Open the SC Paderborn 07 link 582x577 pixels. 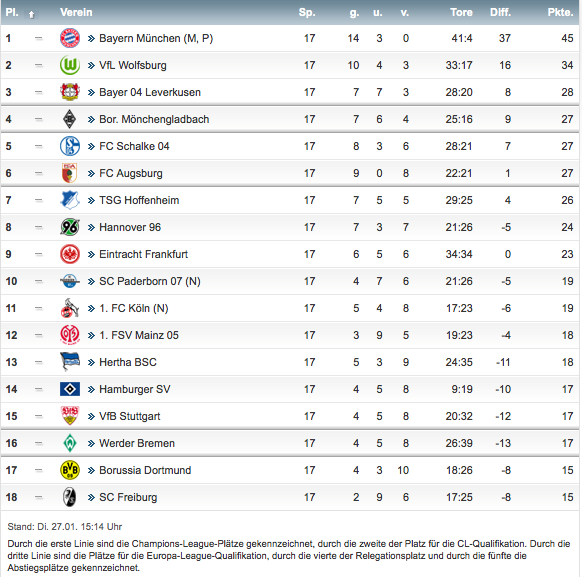coord(150,281)
